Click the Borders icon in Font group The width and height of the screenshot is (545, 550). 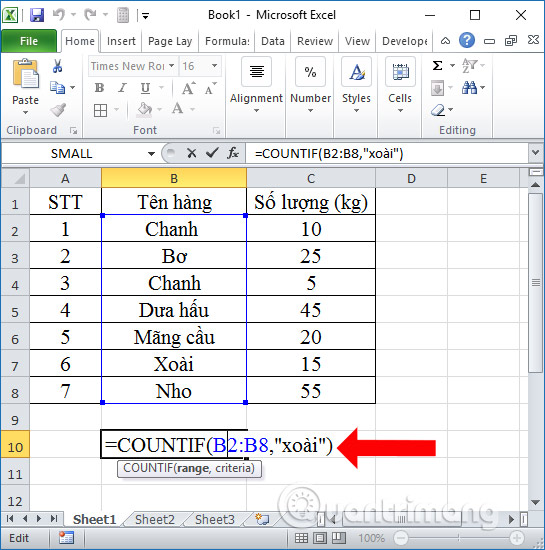pyautogui.click(x=101, y=110)
